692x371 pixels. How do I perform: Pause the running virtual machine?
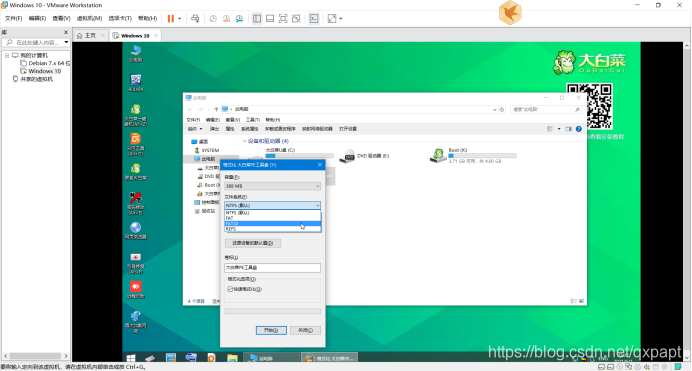tap(171, 19)
